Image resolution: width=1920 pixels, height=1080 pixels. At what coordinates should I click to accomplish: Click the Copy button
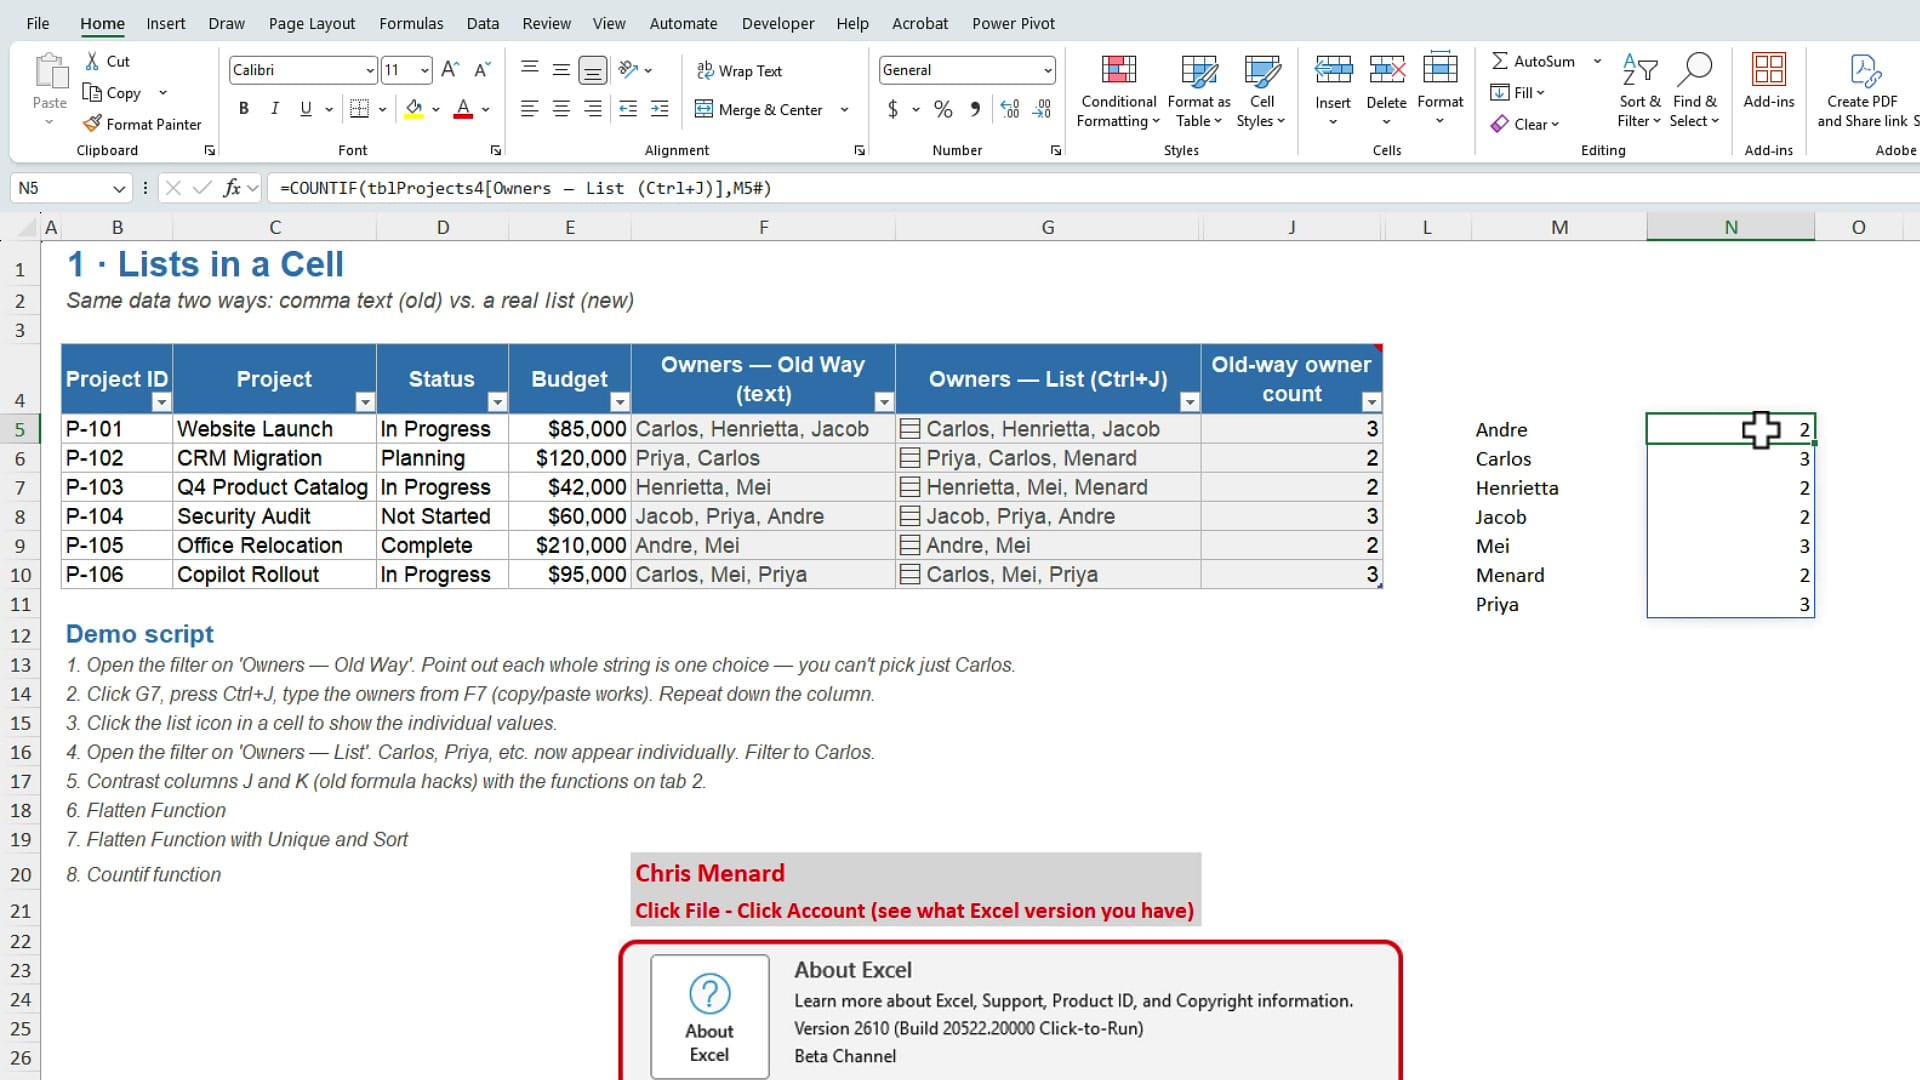pos(112,92)
